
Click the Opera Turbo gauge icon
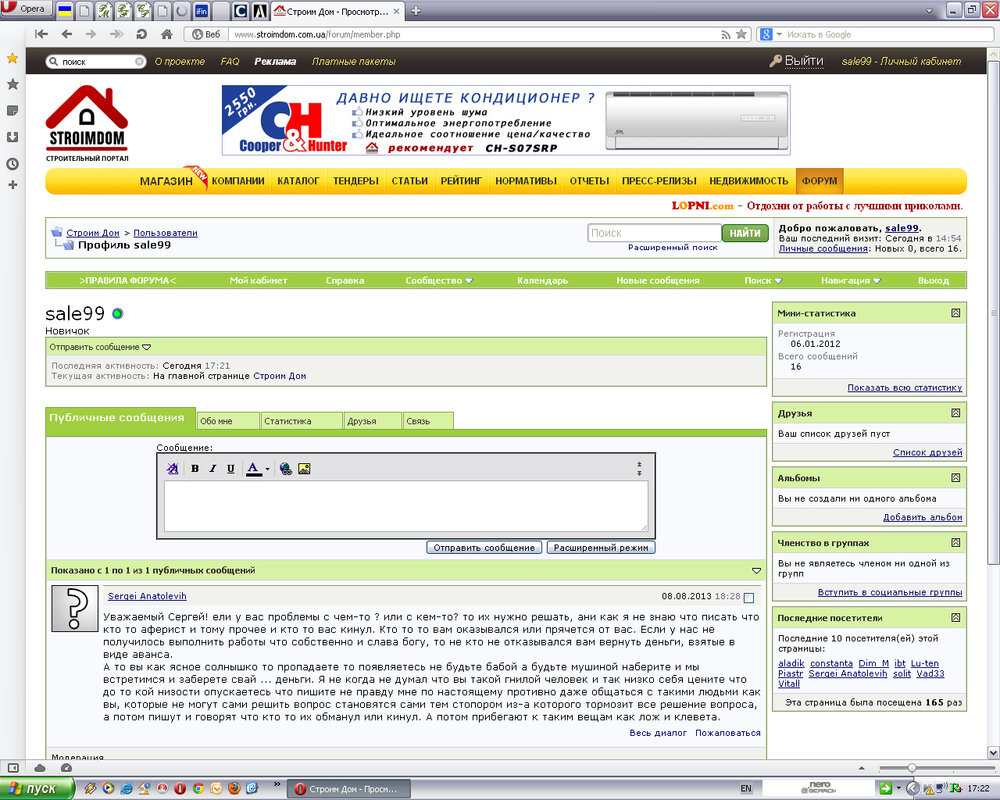(66, 768)
